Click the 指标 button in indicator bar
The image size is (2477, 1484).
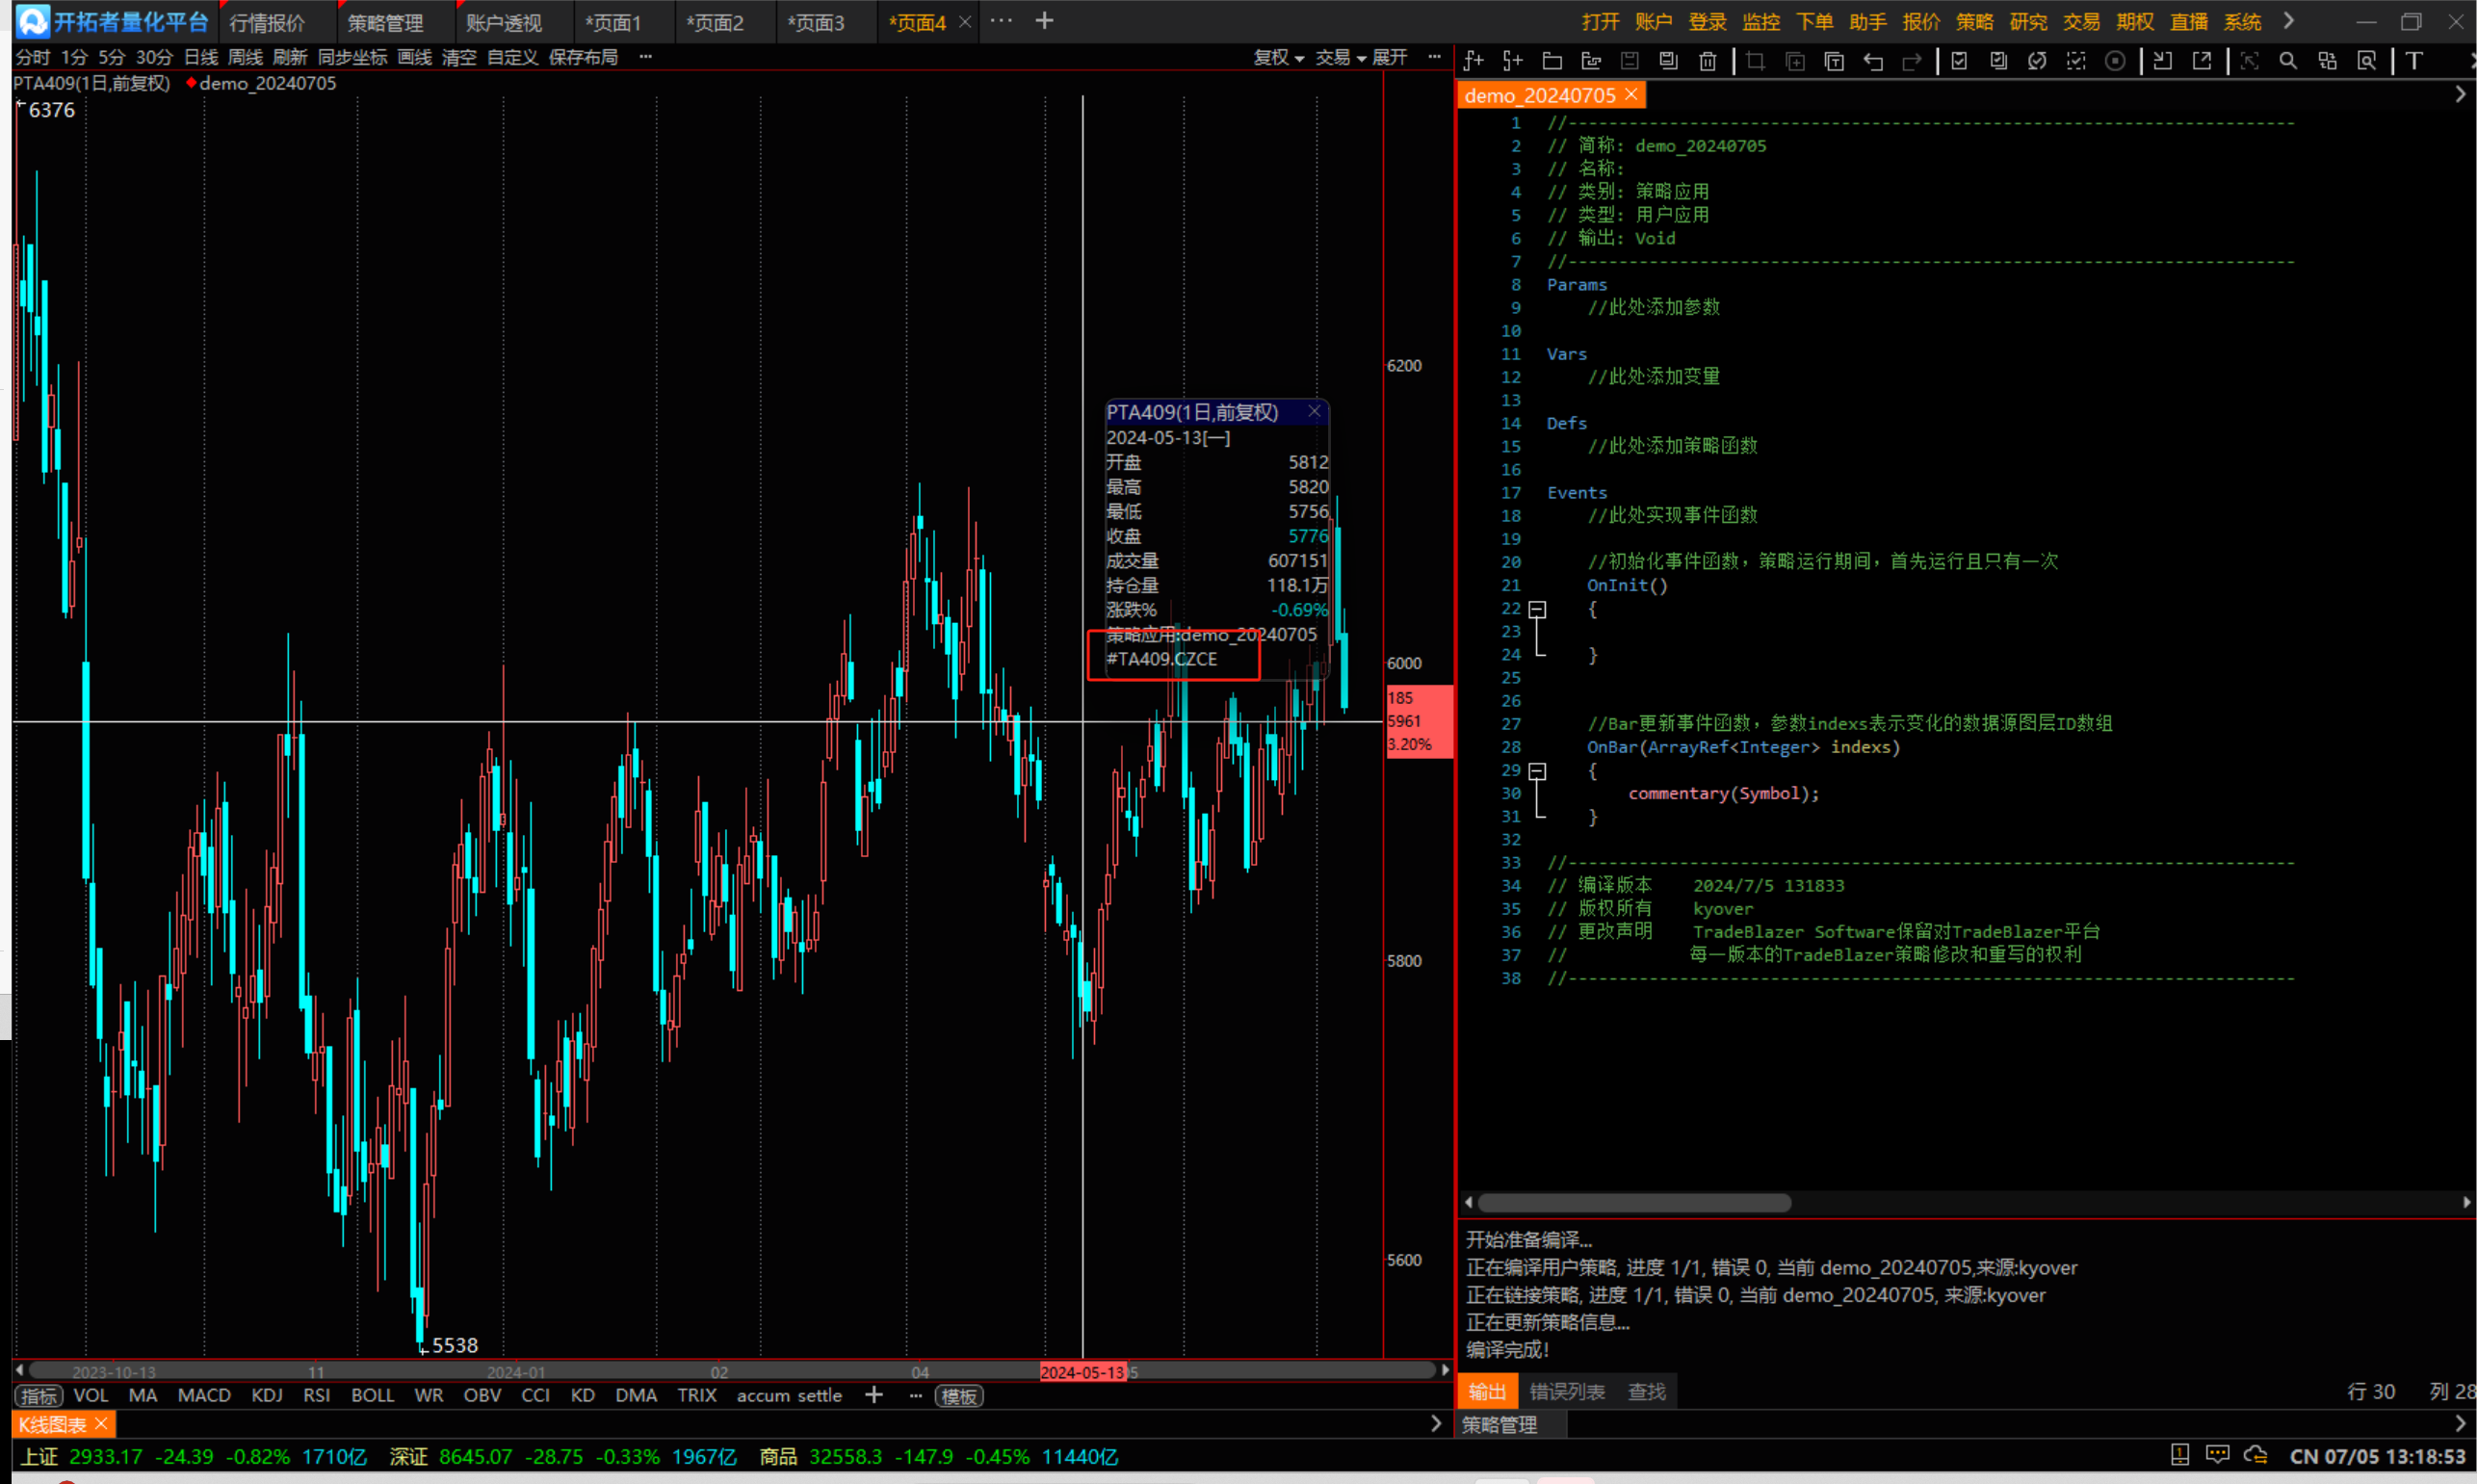(x=38, y=1396)
